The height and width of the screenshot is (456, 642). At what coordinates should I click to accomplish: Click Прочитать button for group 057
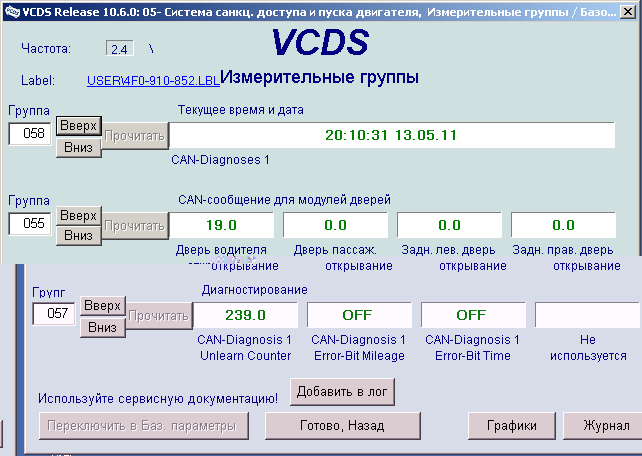coord(159,316)
